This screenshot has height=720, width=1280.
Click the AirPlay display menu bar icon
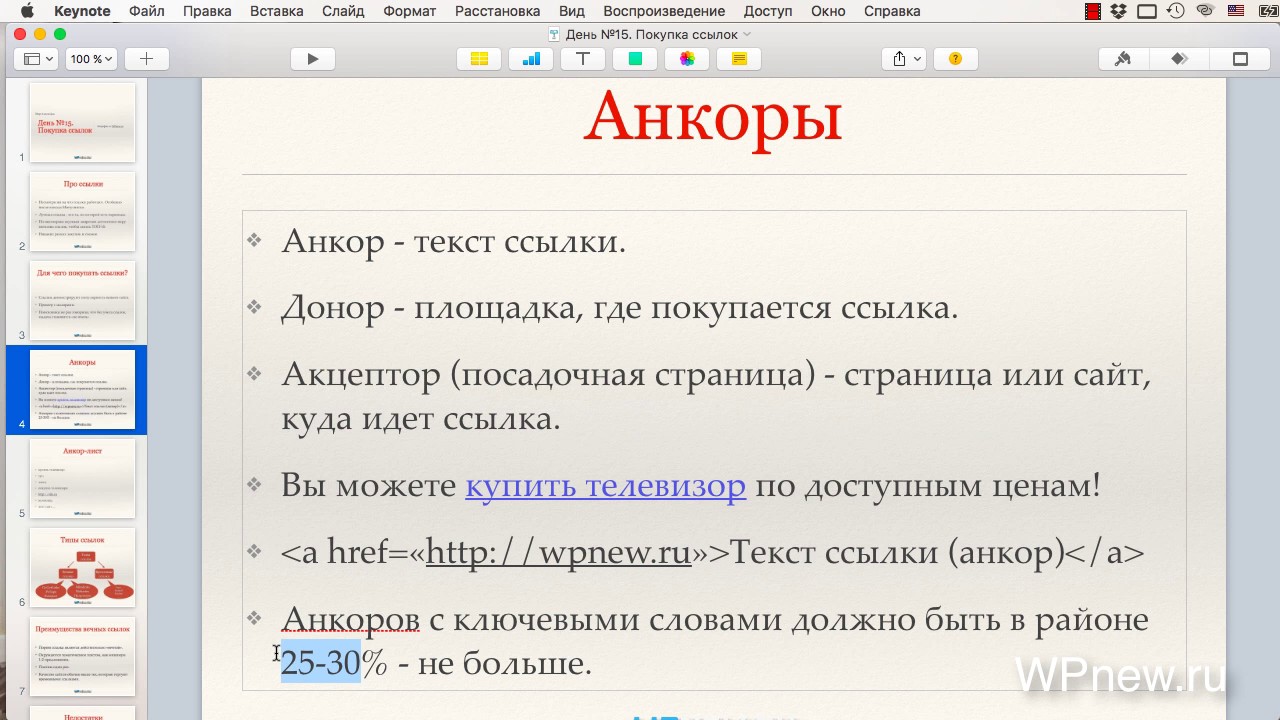click(x=1147, y=11)
